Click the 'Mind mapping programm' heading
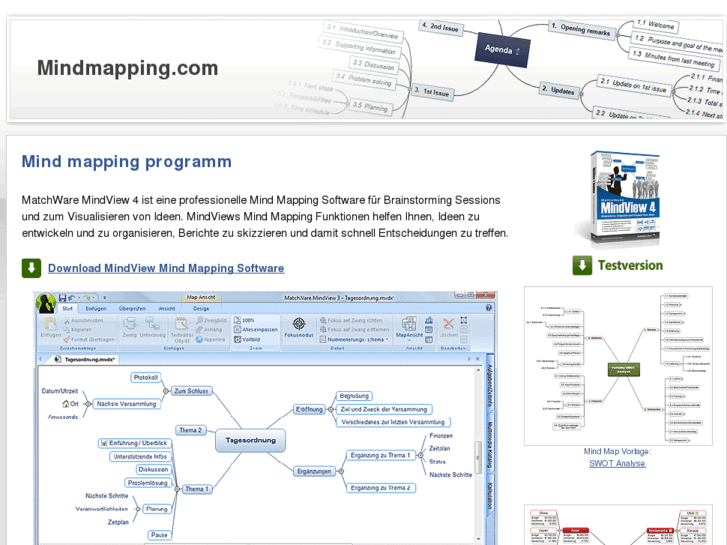This screenshot has width=727, height=545. click(x=127, y=161)
